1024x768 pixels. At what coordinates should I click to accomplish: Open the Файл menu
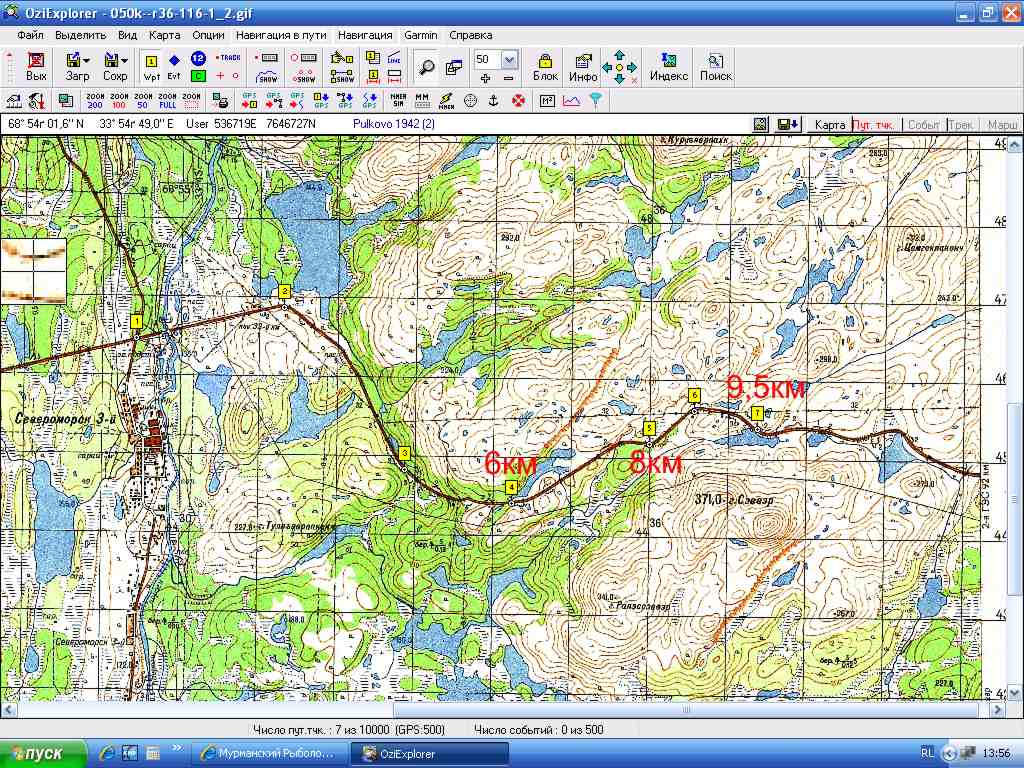point(30,34)
